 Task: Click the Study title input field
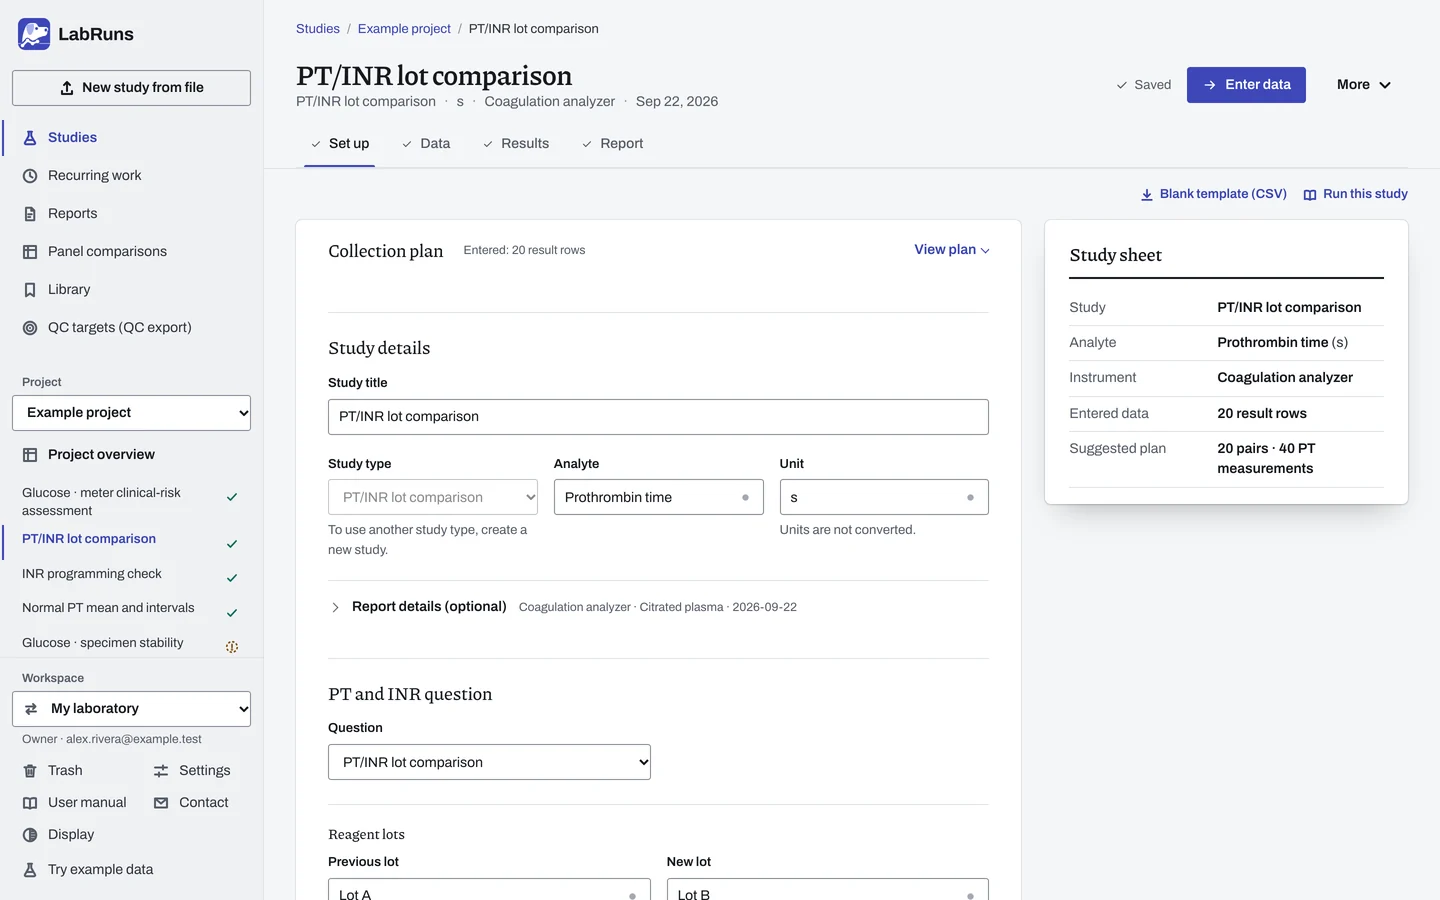[x=658, y=417]
